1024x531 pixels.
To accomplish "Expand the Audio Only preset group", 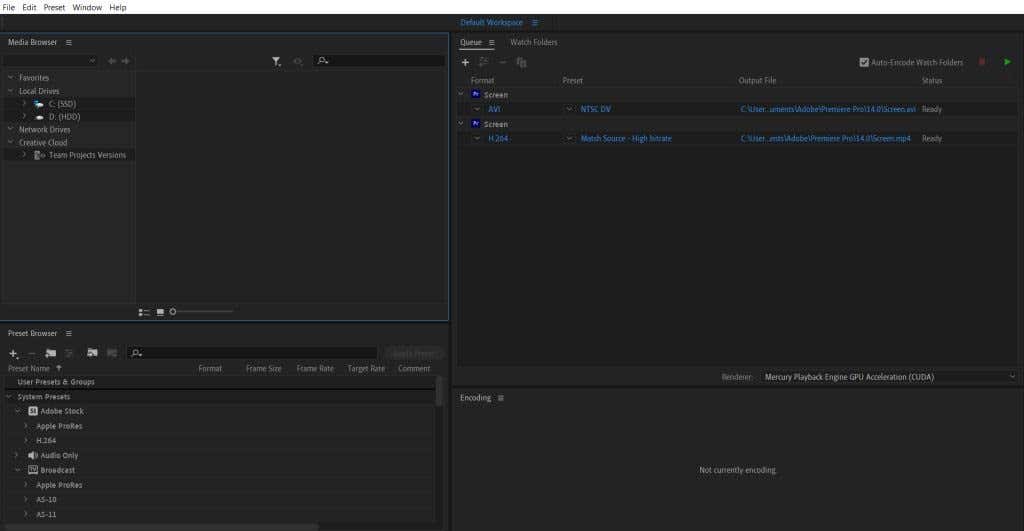I will 17,455.
